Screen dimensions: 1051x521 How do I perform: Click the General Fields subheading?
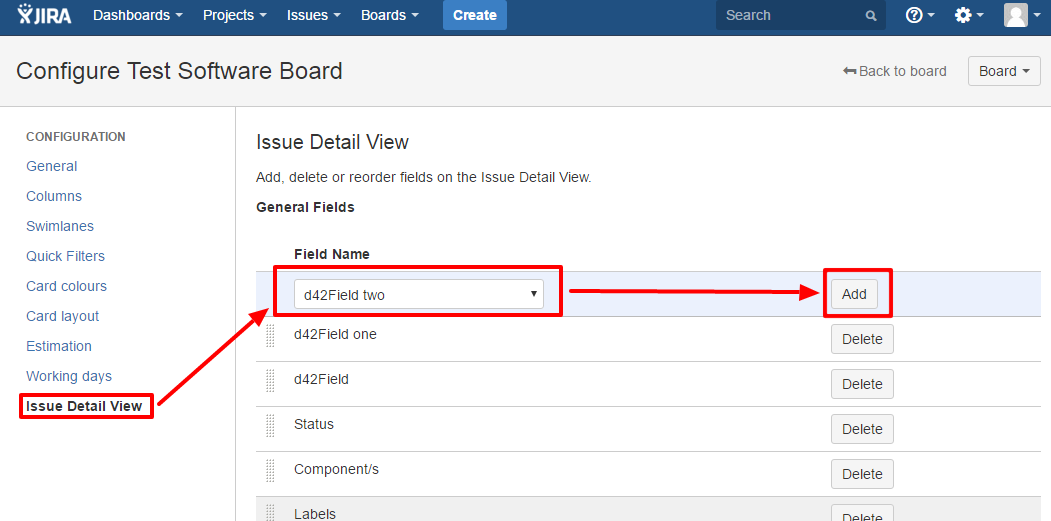point(305,207)
